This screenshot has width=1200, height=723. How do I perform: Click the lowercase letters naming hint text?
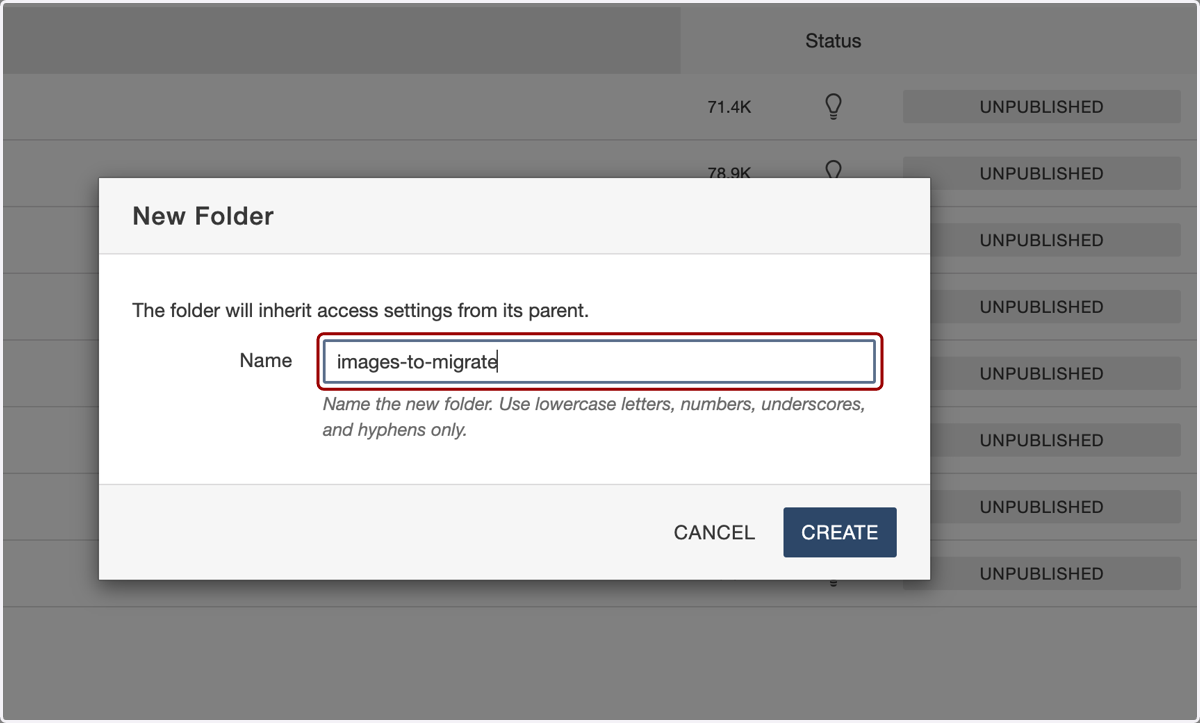pyautogui.click(x=594, y=419)
